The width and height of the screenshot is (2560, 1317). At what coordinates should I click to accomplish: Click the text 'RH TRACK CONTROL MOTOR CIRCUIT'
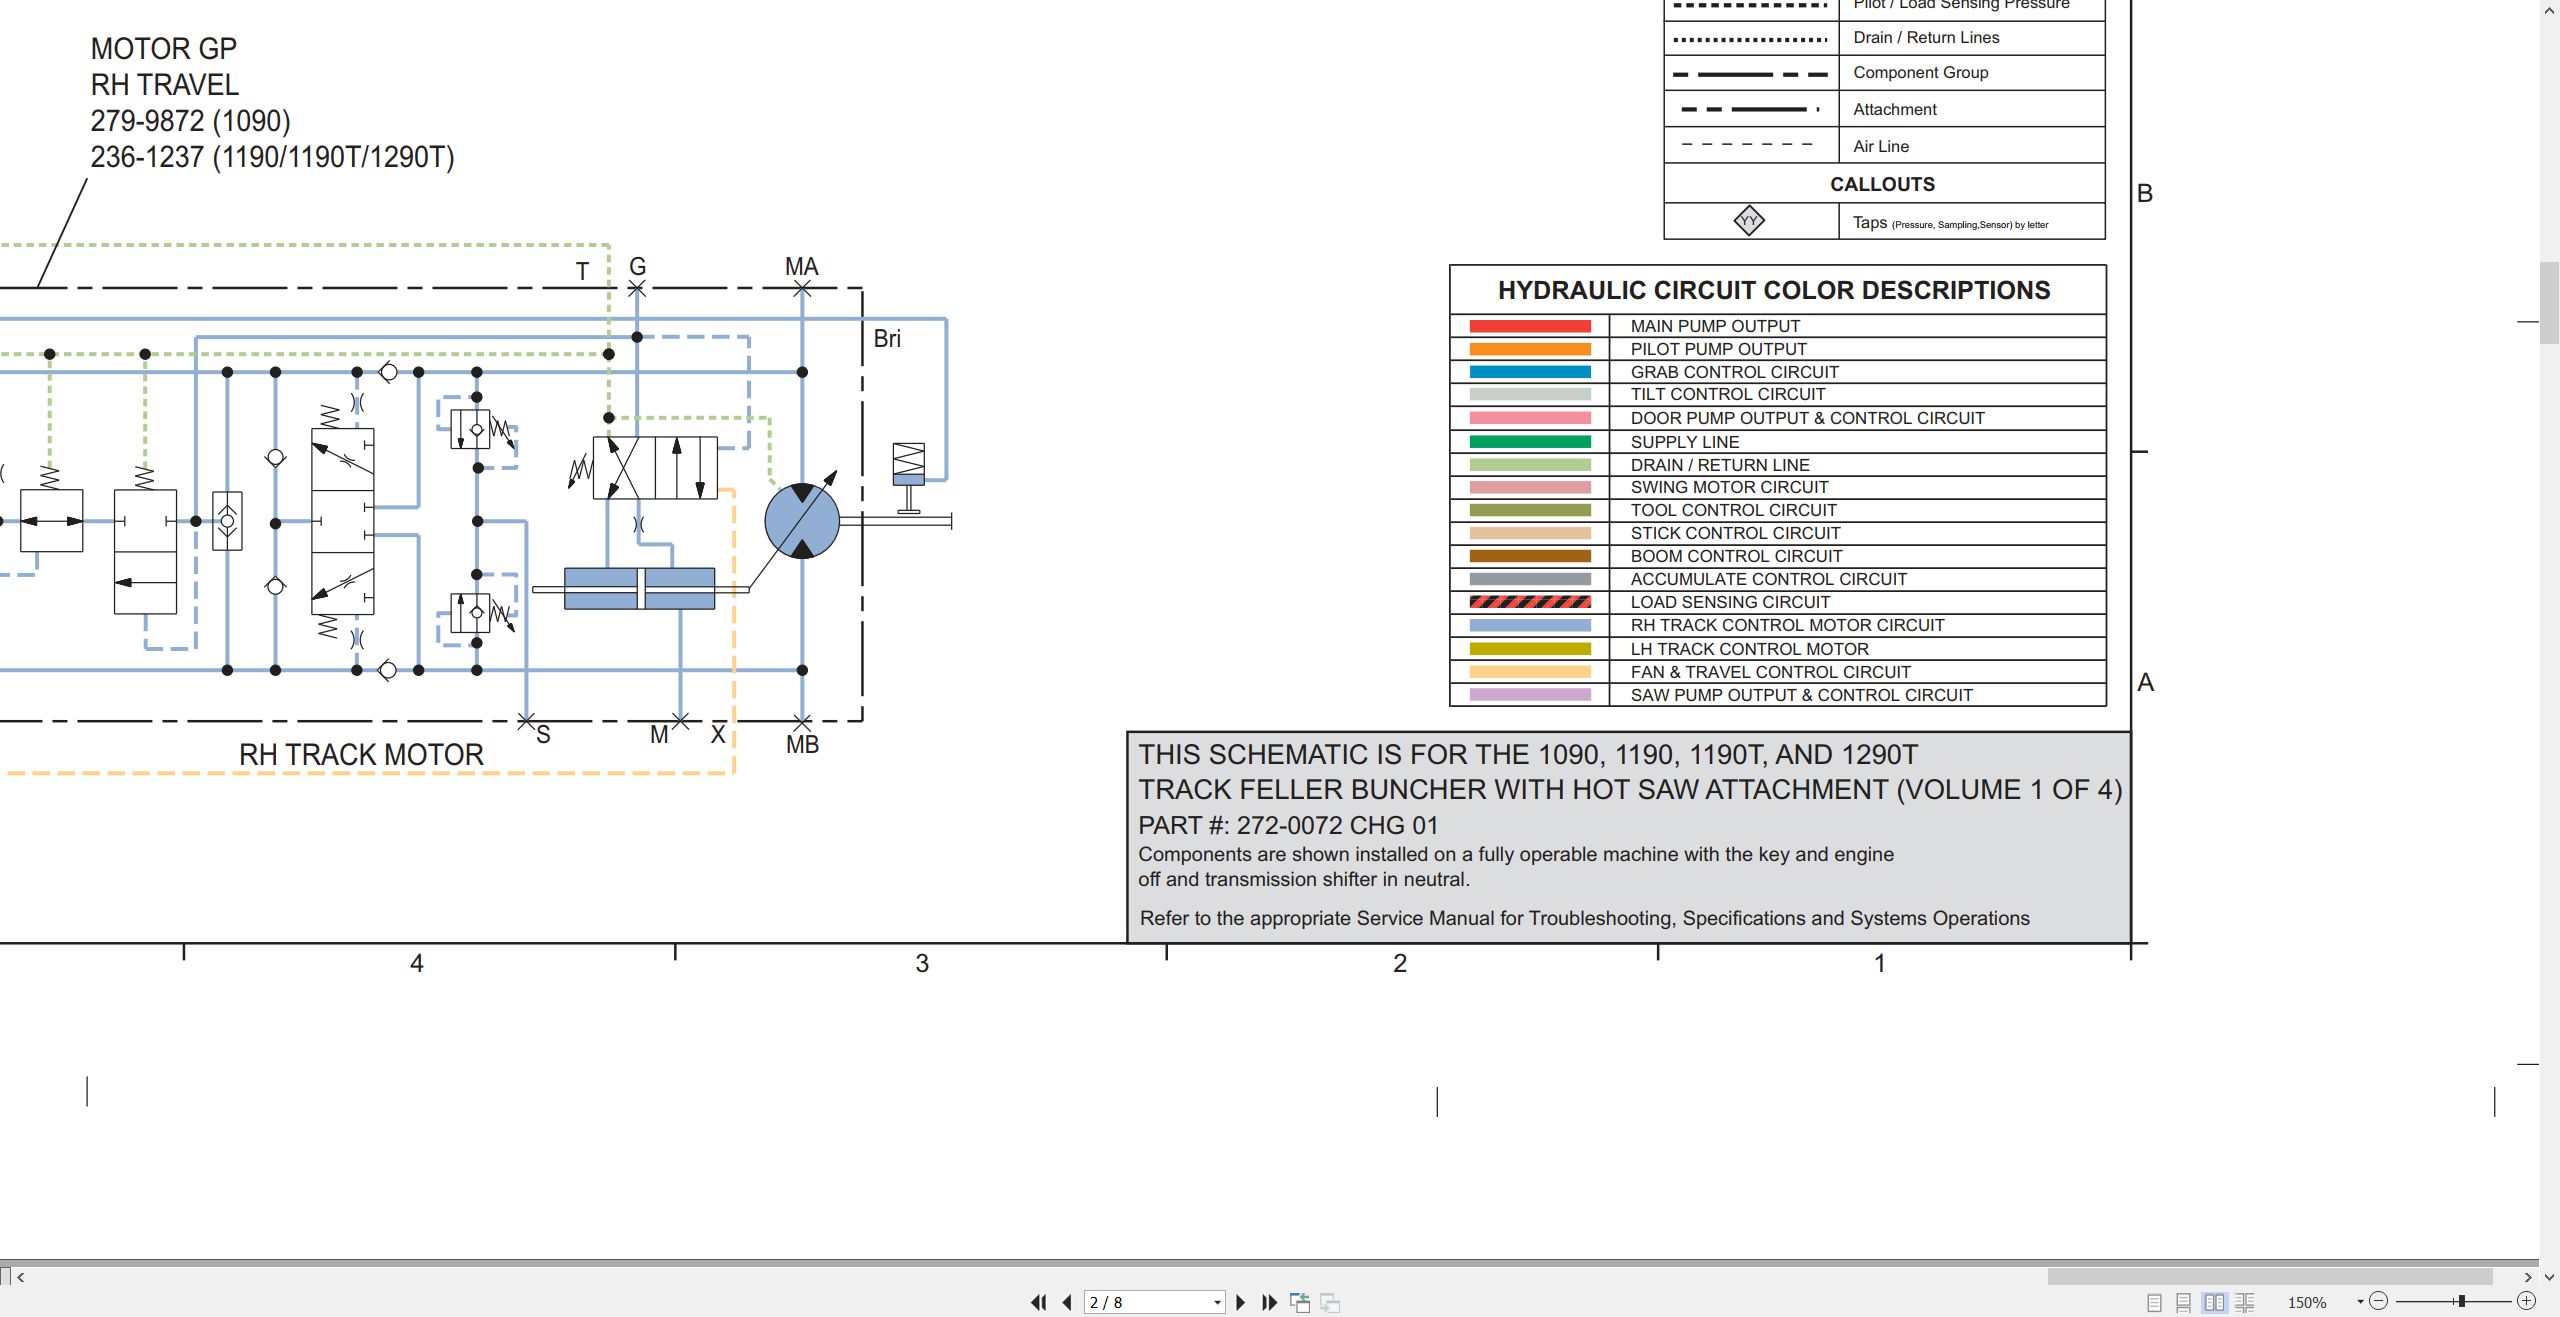tap(1787, 625)
